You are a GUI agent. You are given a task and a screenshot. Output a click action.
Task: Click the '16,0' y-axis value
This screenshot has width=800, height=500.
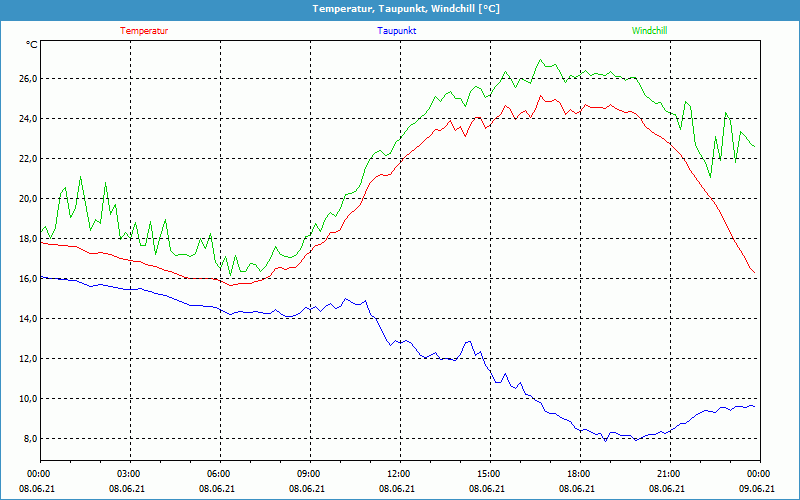[x=28, y=279]
